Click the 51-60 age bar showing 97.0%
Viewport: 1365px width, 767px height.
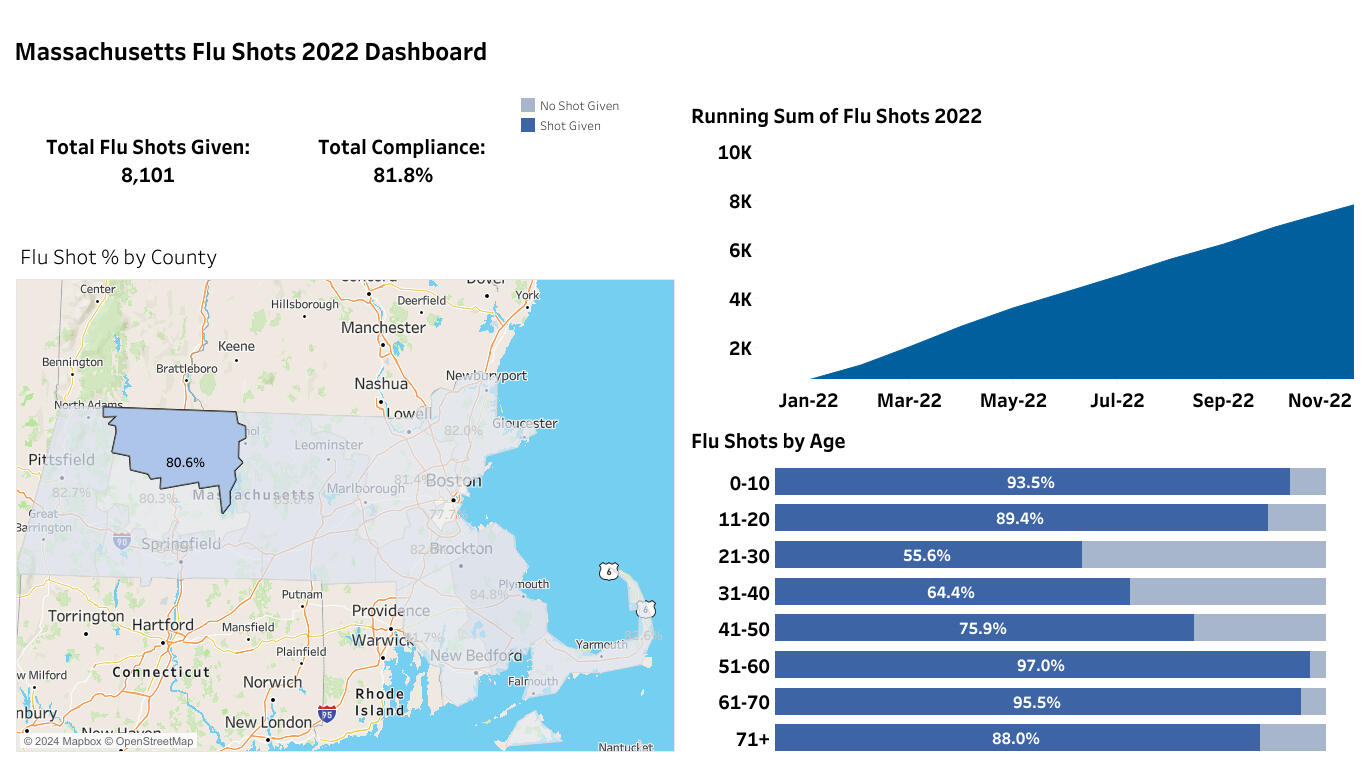click(1040, 665)
